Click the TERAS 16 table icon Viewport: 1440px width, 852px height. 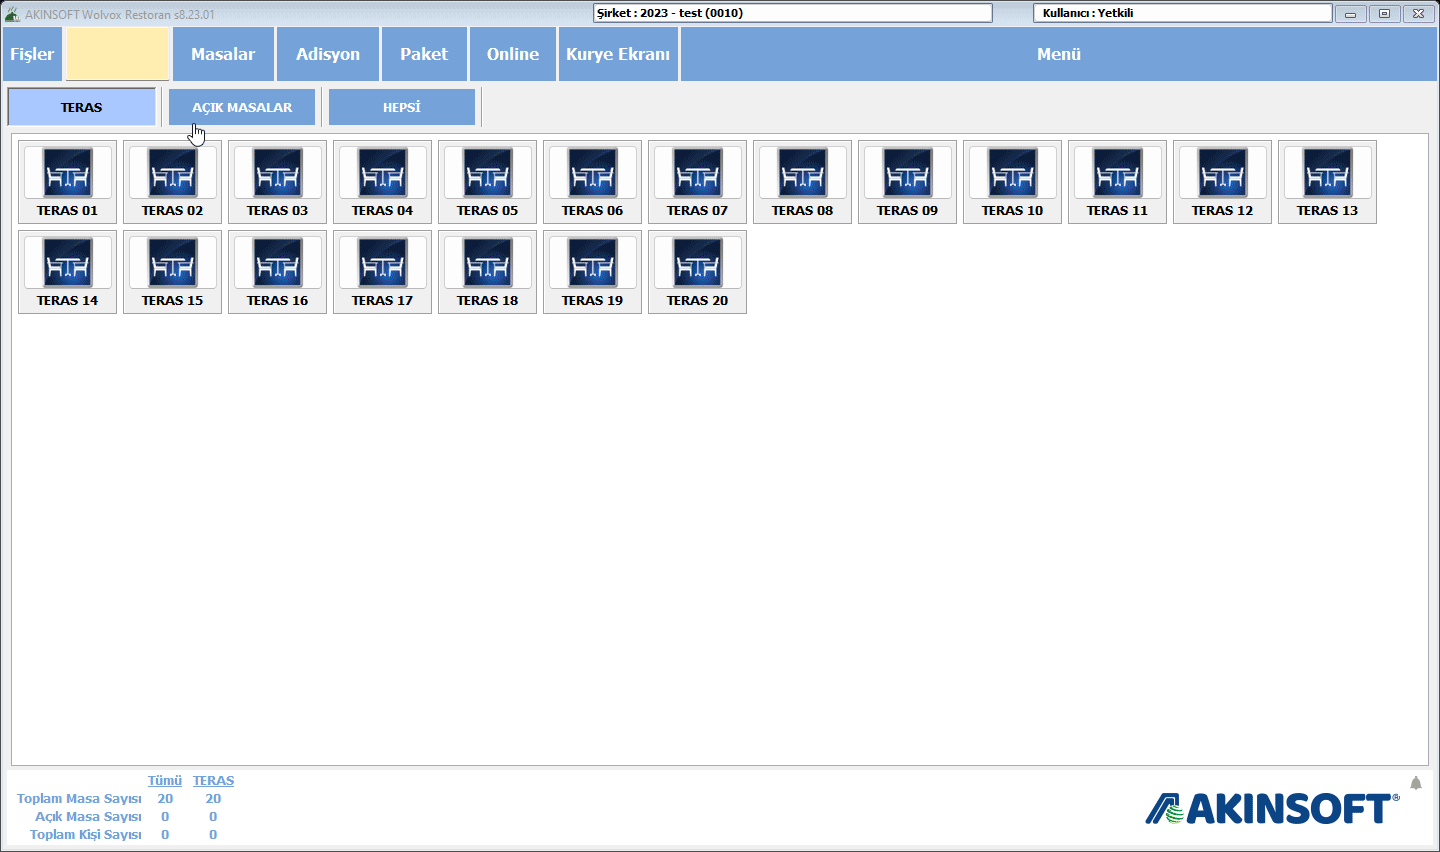click(277, 272)
